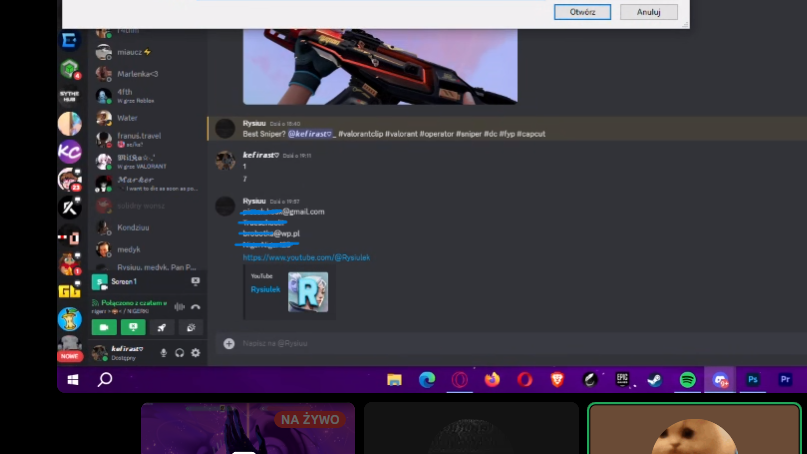Disconnect from voice call
The height and width of the screenshot is (454, 807).
click(x=195, y=307)
